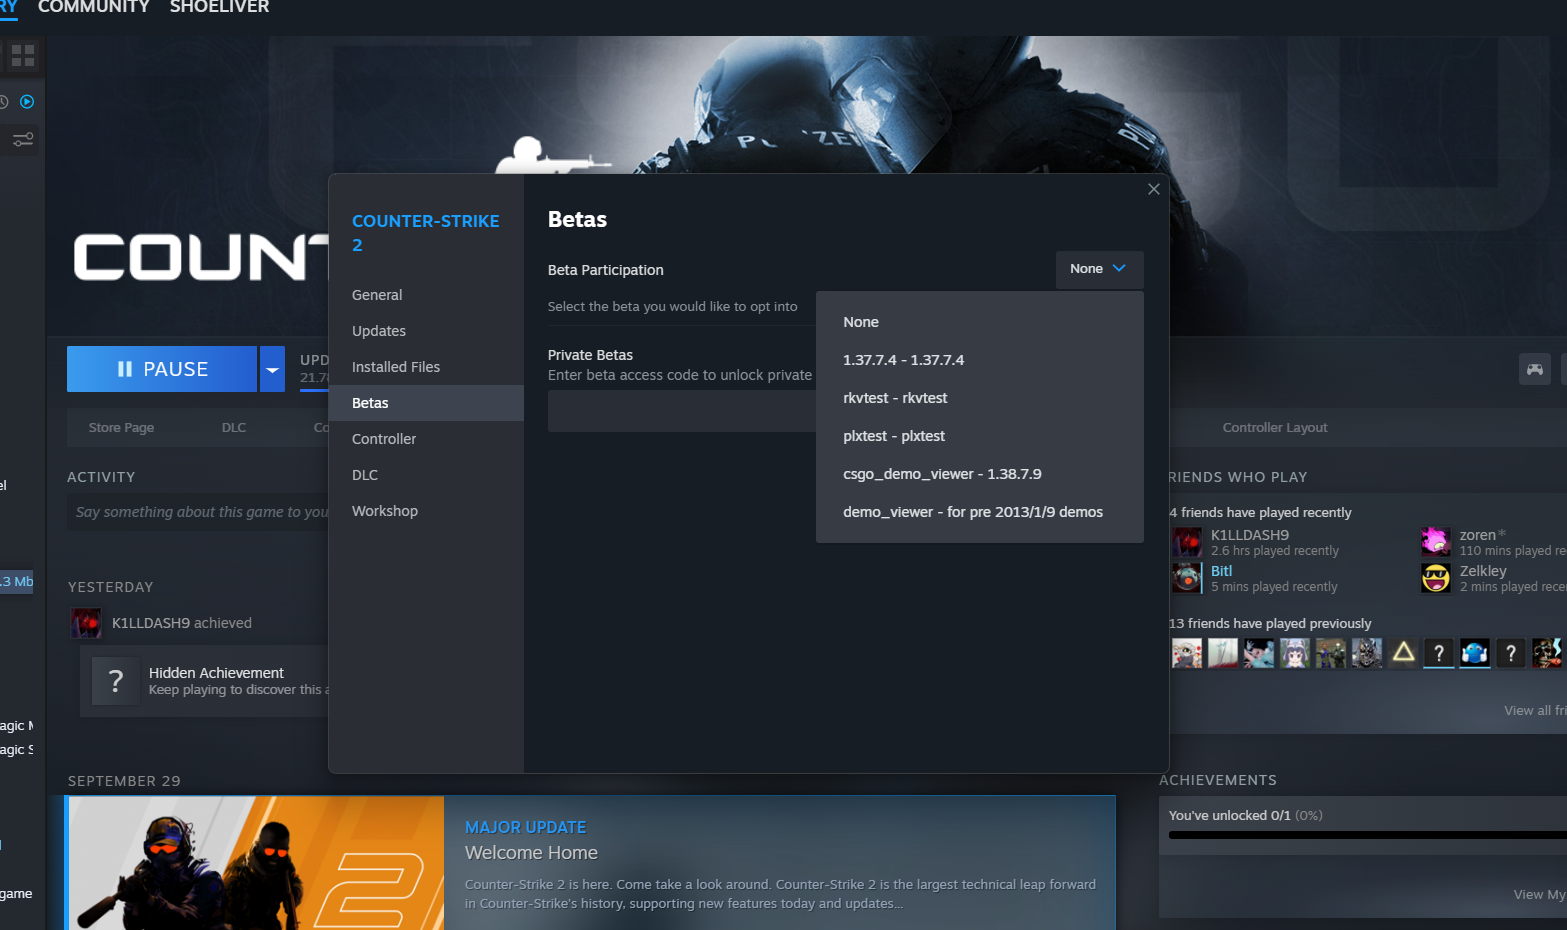Open Controller Layout link
1567x930 pixels.
pos(1275,427)
